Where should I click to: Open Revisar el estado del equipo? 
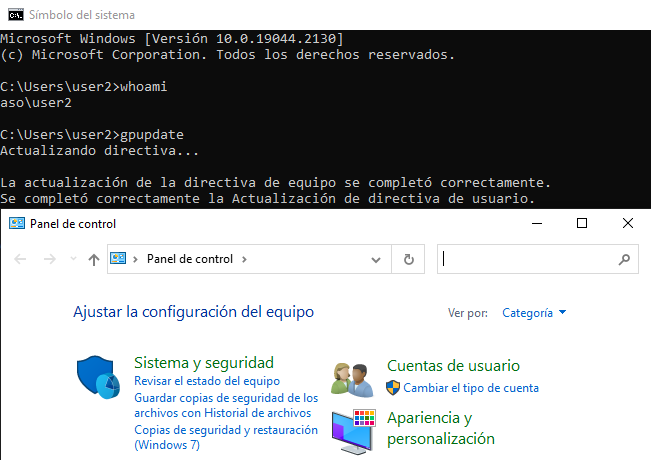(x=206, y=381)
